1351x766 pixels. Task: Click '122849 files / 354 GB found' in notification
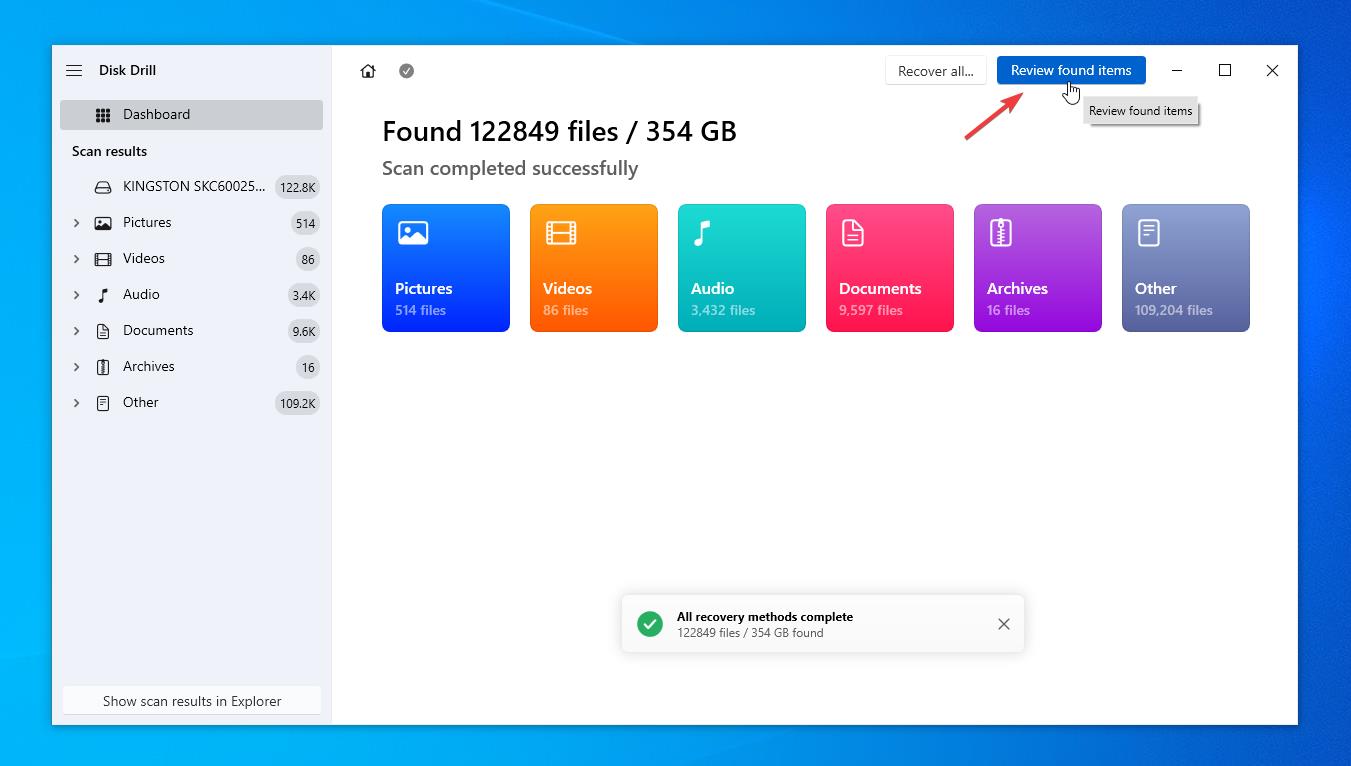click(750, 633)
